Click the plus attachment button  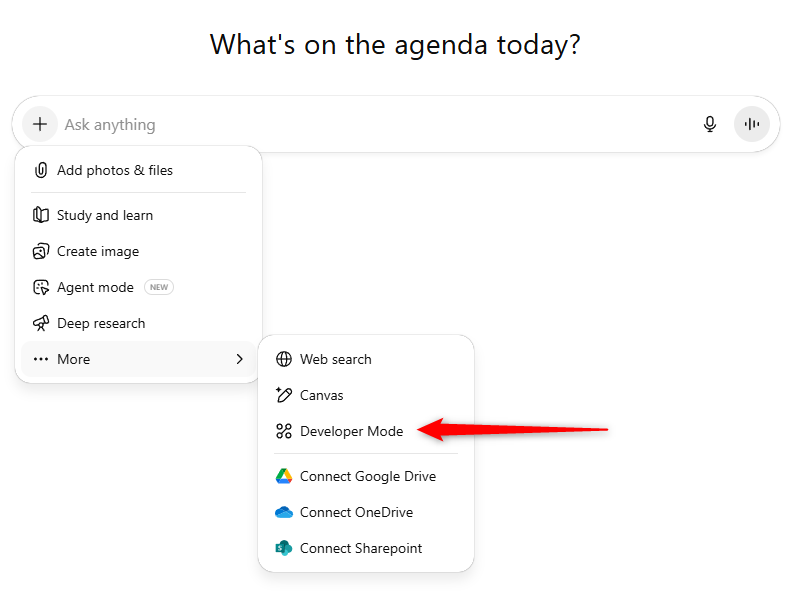click(39, 124)
